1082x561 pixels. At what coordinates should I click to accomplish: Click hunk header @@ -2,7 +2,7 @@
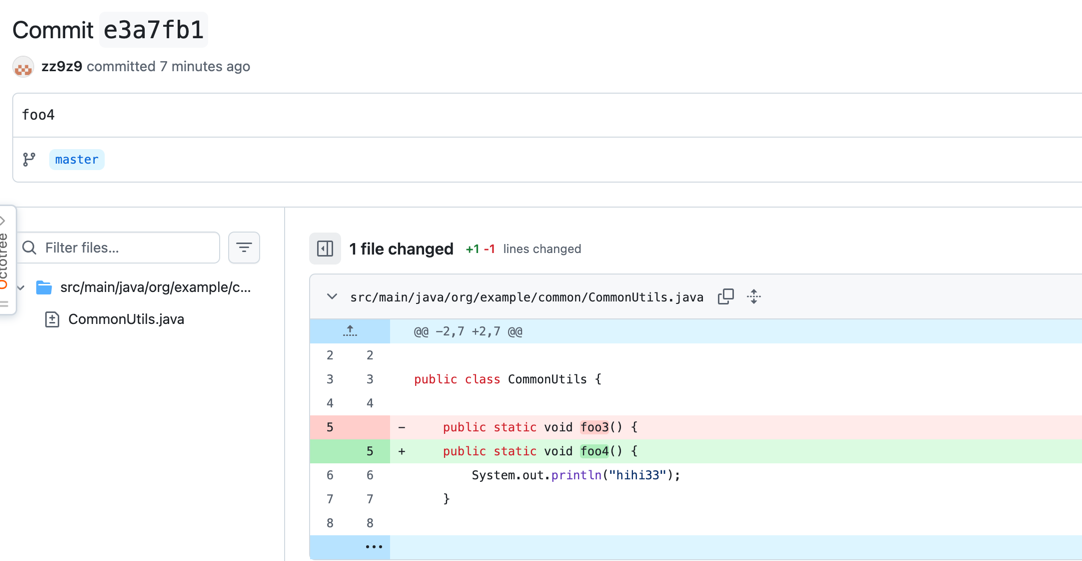[468, 332]
